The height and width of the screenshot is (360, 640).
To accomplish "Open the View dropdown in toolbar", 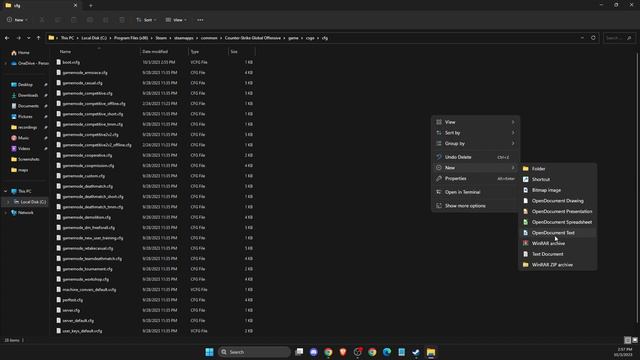I will 176,20.
